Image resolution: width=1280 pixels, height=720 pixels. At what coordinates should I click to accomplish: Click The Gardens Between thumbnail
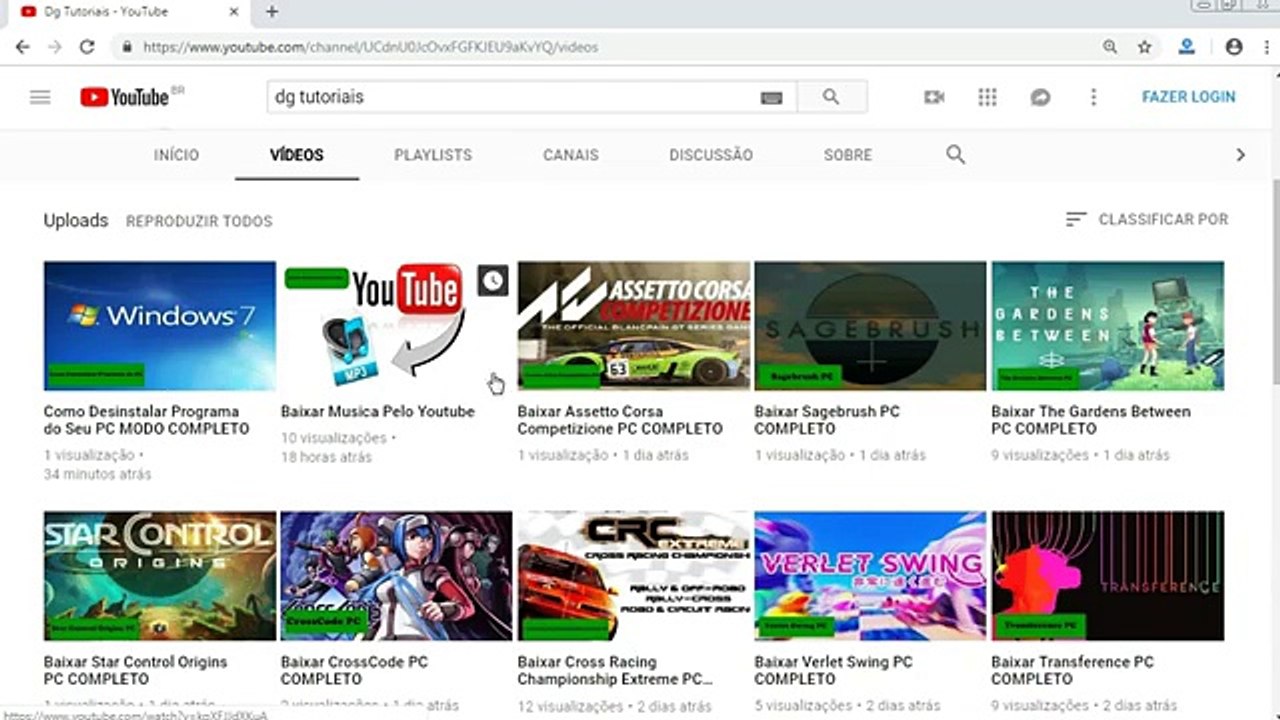[x=1108, y=326]
